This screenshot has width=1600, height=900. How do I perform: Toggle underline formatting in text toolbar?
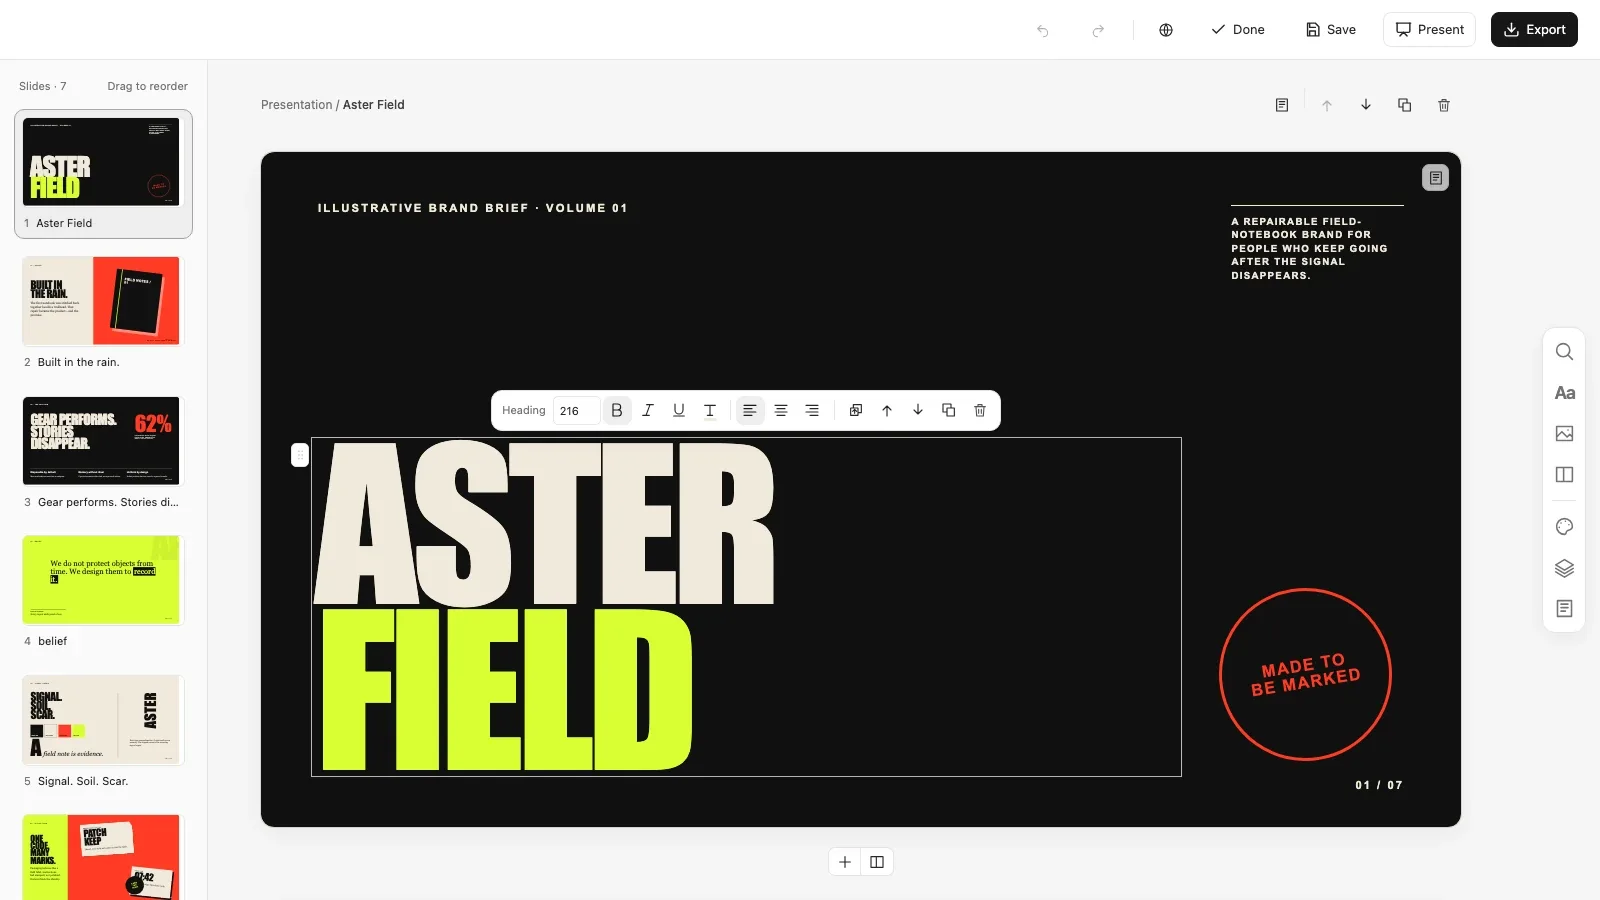(x=679, y=411)
